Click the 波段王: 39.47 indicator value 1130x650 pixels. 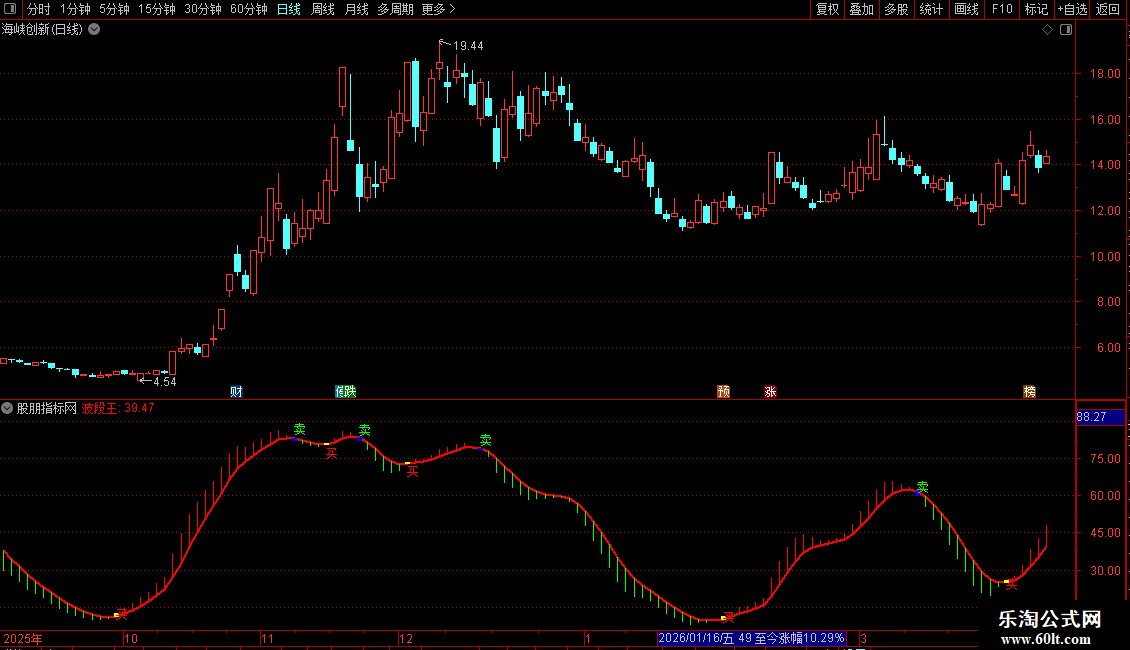pos(118,408)
